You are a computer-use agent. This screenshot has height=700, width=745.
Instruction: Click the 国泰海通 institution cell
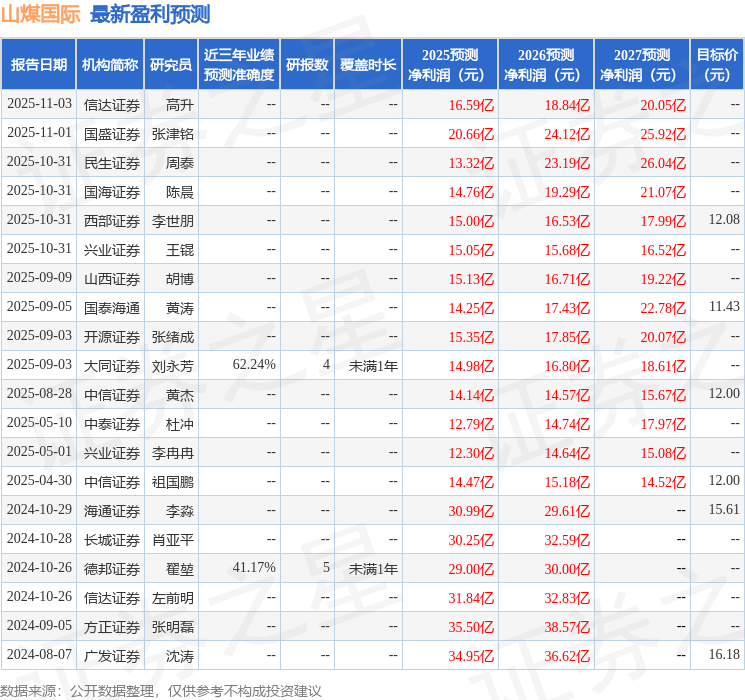pyautogui.click(x=112, y=308)
